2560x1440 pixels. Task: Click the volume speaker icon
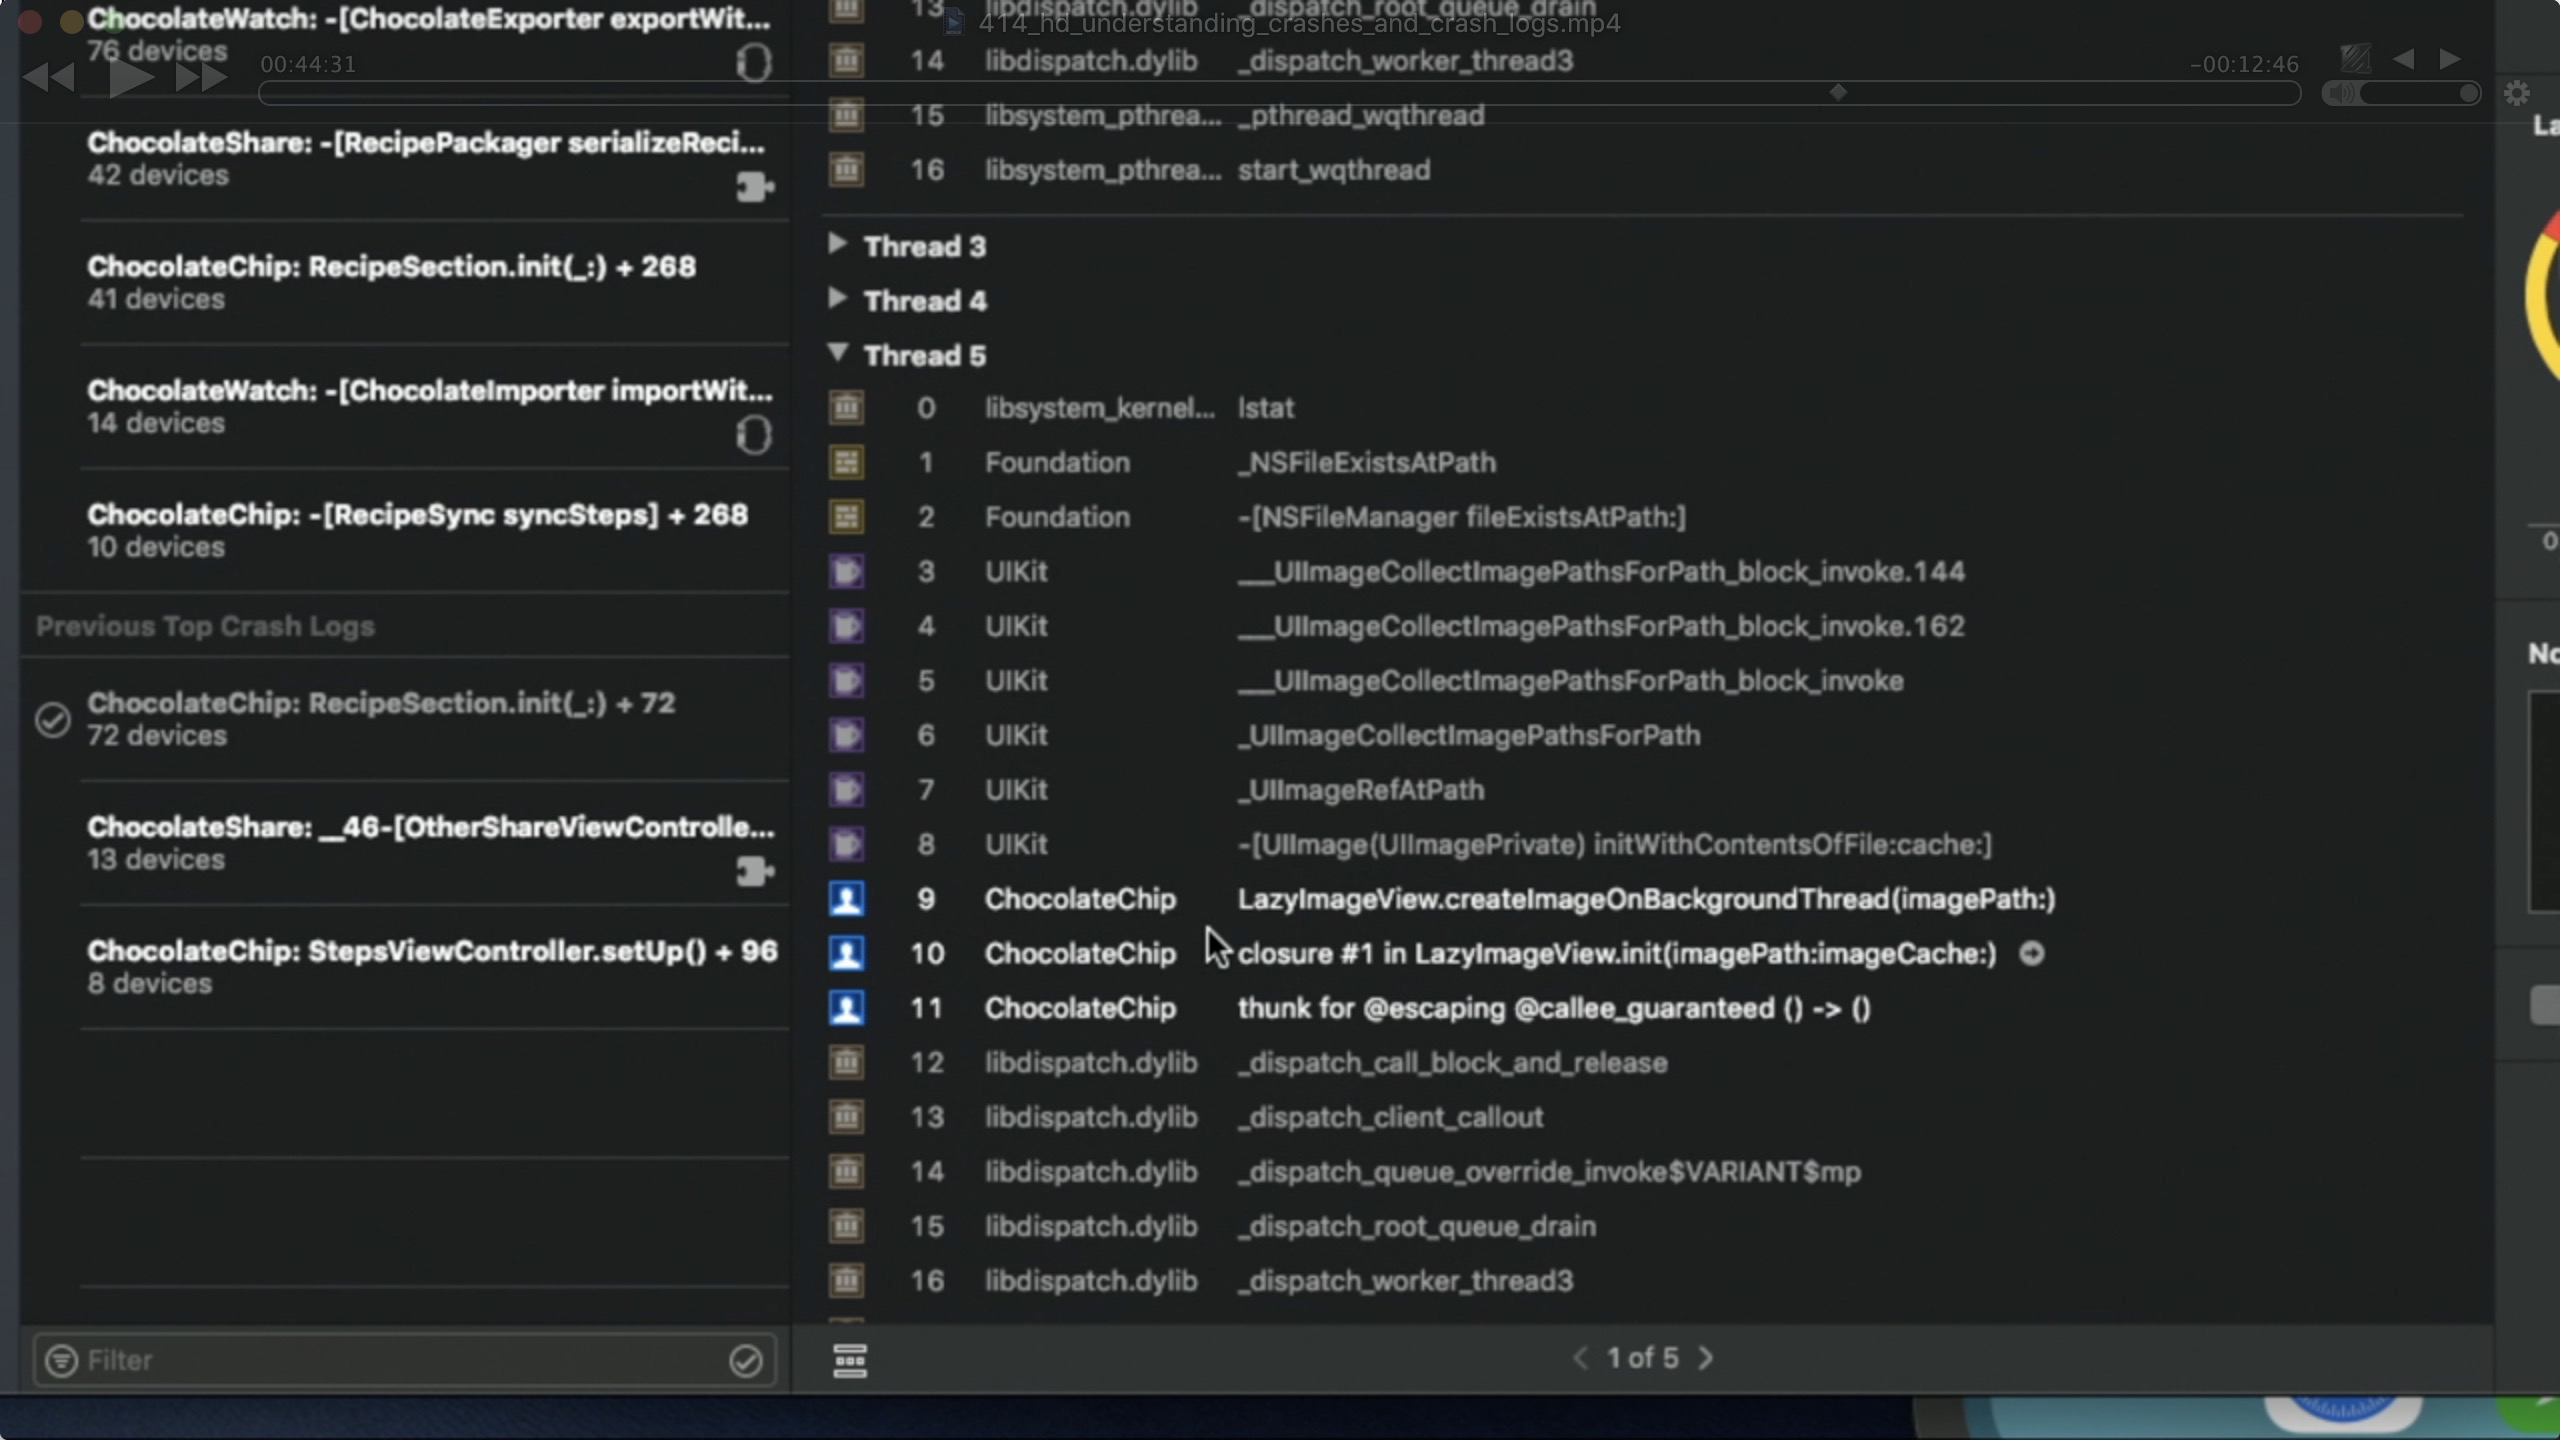point(2340,94)
